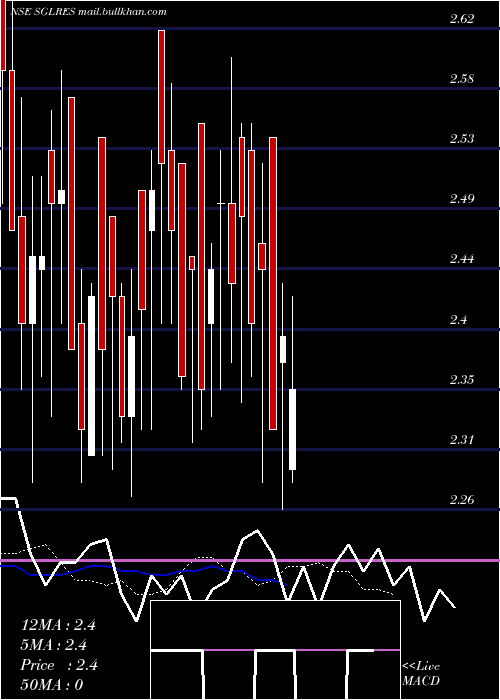
Task: Click the 2.49 price axis label
Action: pyautogui.click(x=462, y=199)
